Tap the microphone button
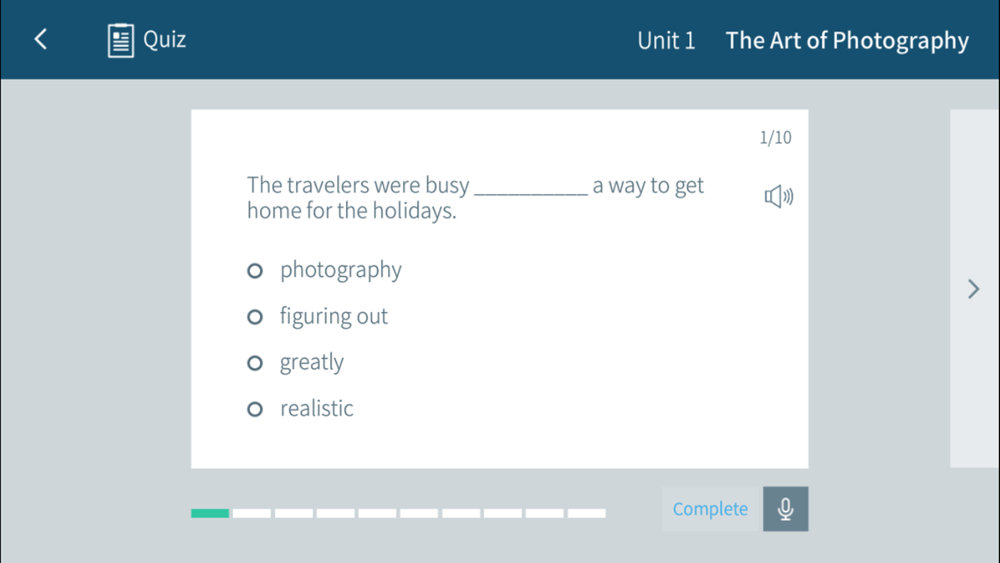Image resolution: width=1000 pixels, height=563 pixels. (x=785, y=509)
